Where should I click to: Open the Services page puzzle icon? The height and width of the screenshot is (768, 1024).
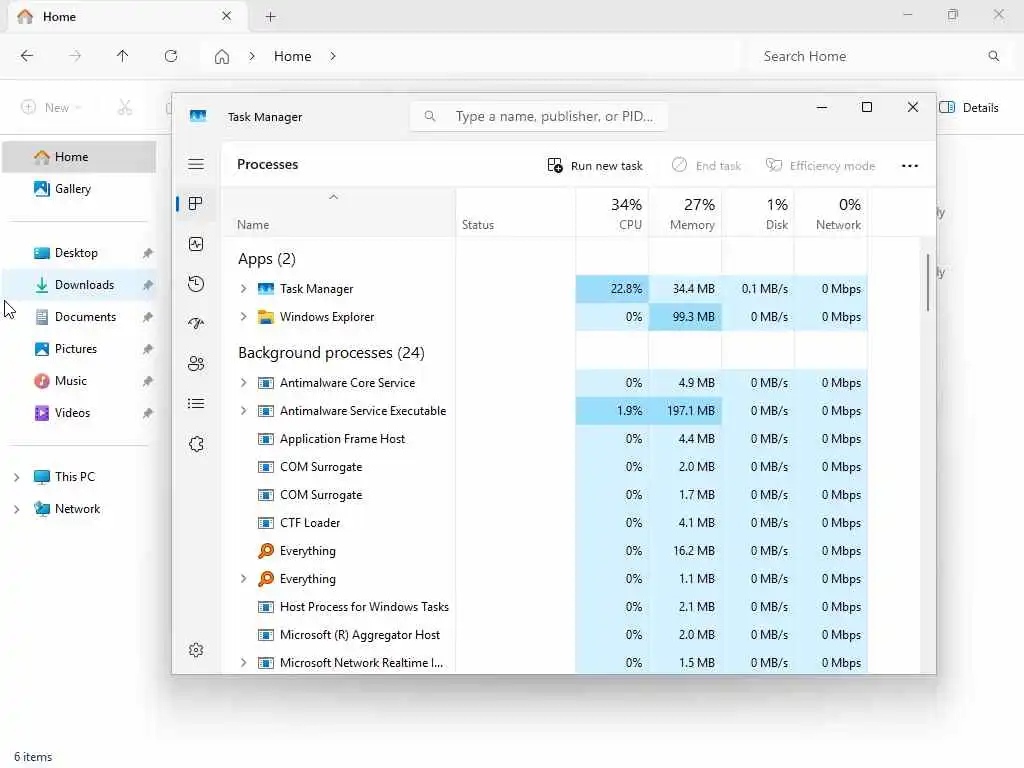pos(196,444)
